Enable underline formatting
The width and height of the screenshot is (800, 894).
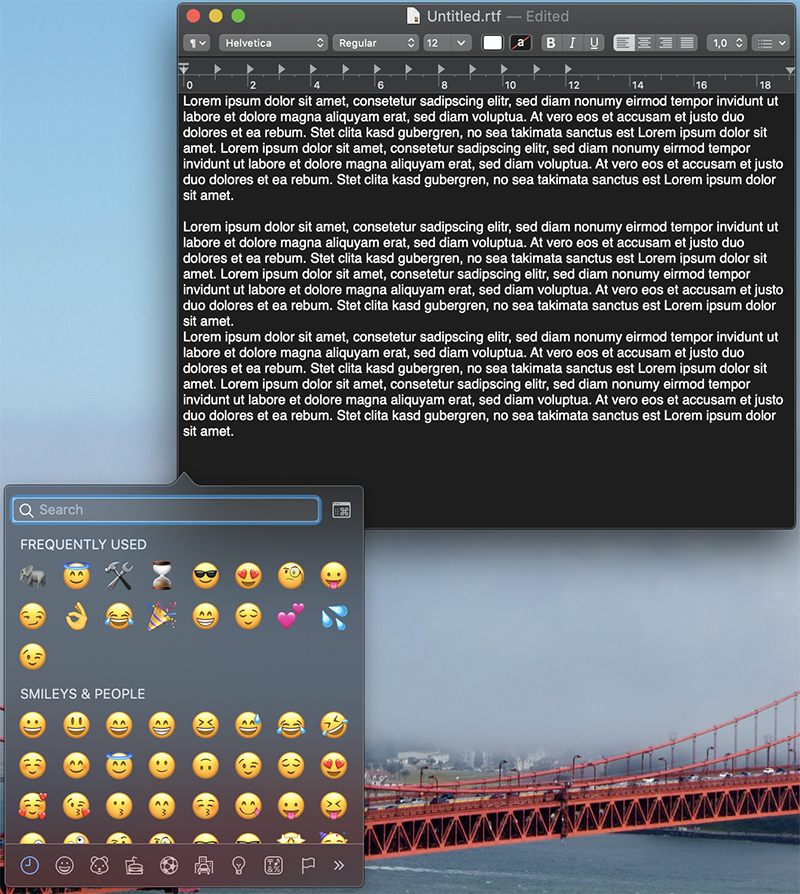tap(594, 43)
